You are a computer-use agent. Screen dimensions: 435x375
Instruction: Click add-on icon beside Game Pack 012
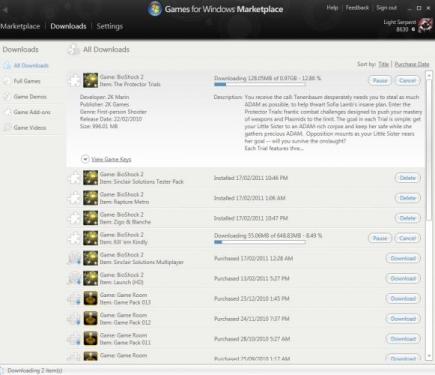click(75, 319)
